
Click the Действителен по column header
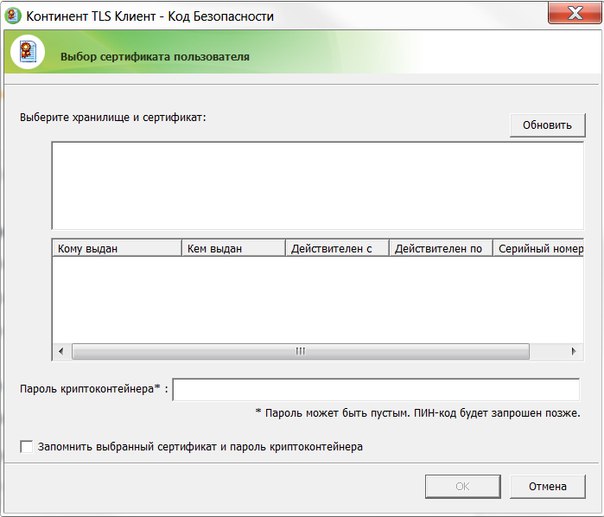[441, 248]
